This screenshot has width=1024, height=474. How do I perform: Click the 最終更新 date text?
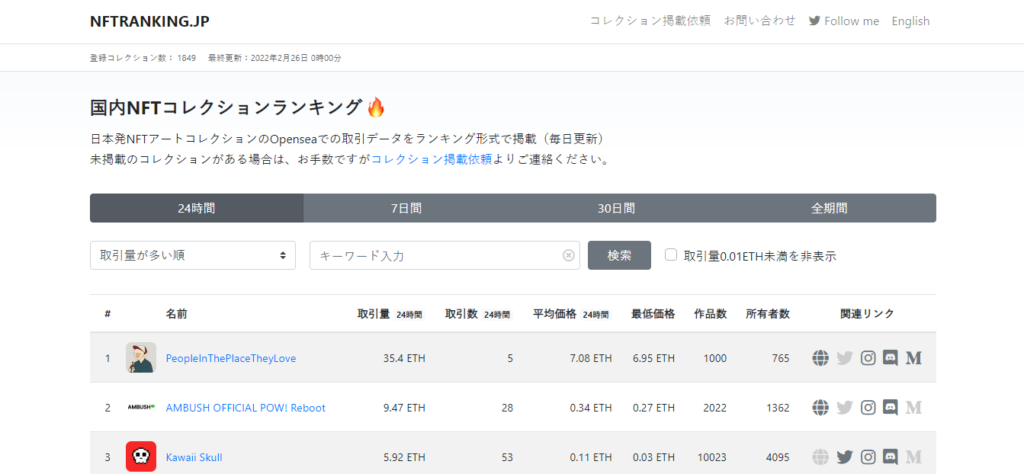[275, 58]
